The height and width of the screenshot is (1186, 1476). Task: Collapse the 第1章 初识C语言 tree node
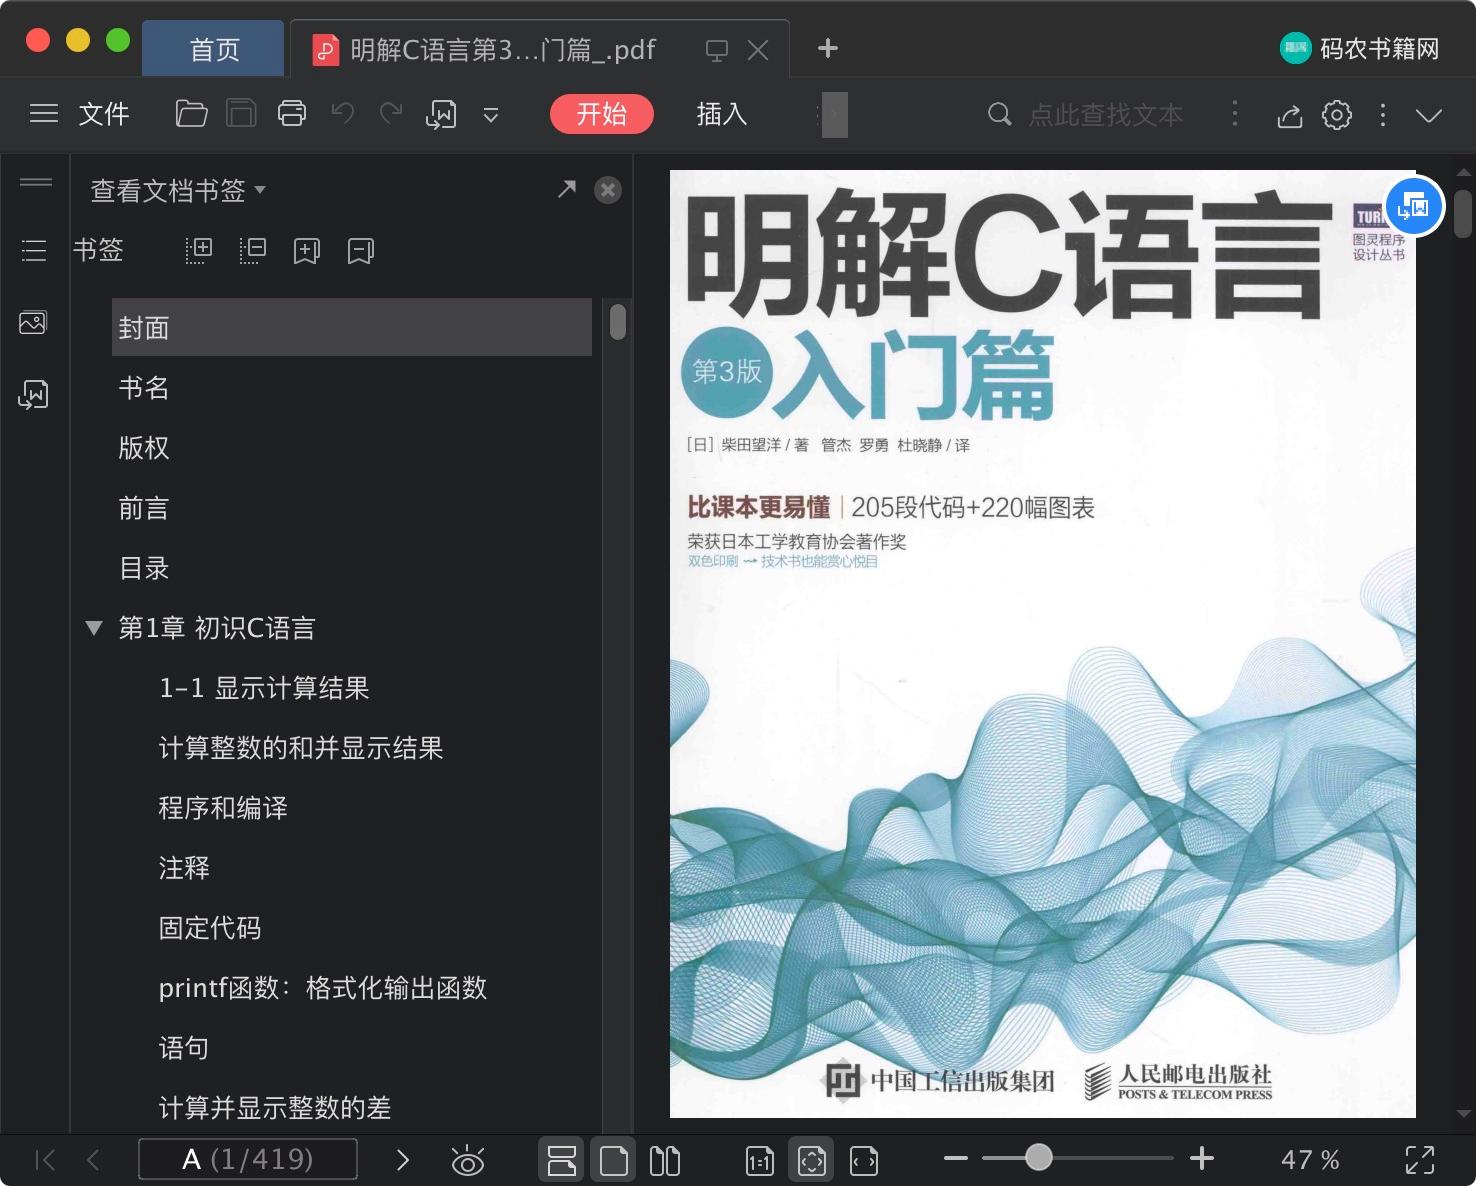coord(94,628)
